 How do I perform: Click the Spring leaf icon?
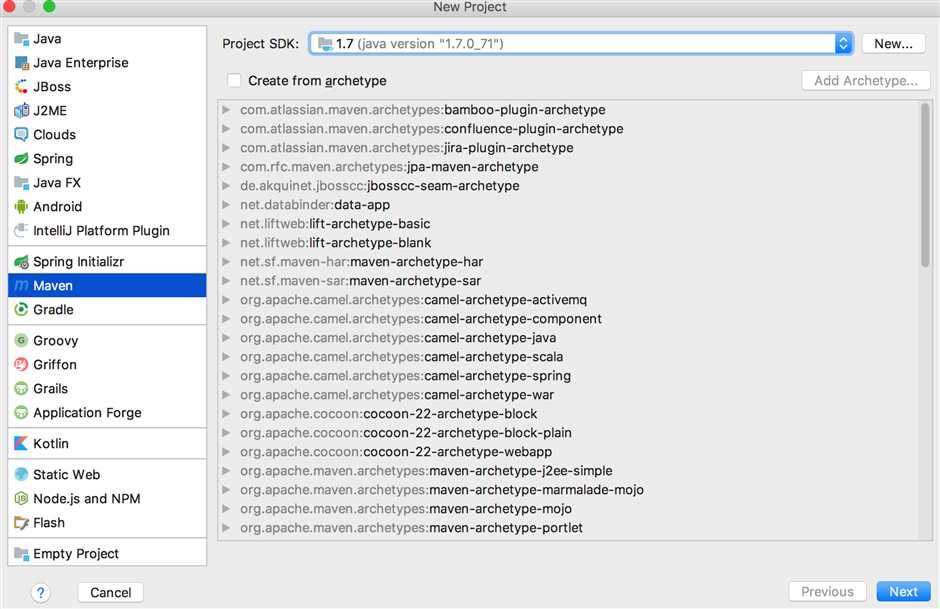tap(21, 159)
